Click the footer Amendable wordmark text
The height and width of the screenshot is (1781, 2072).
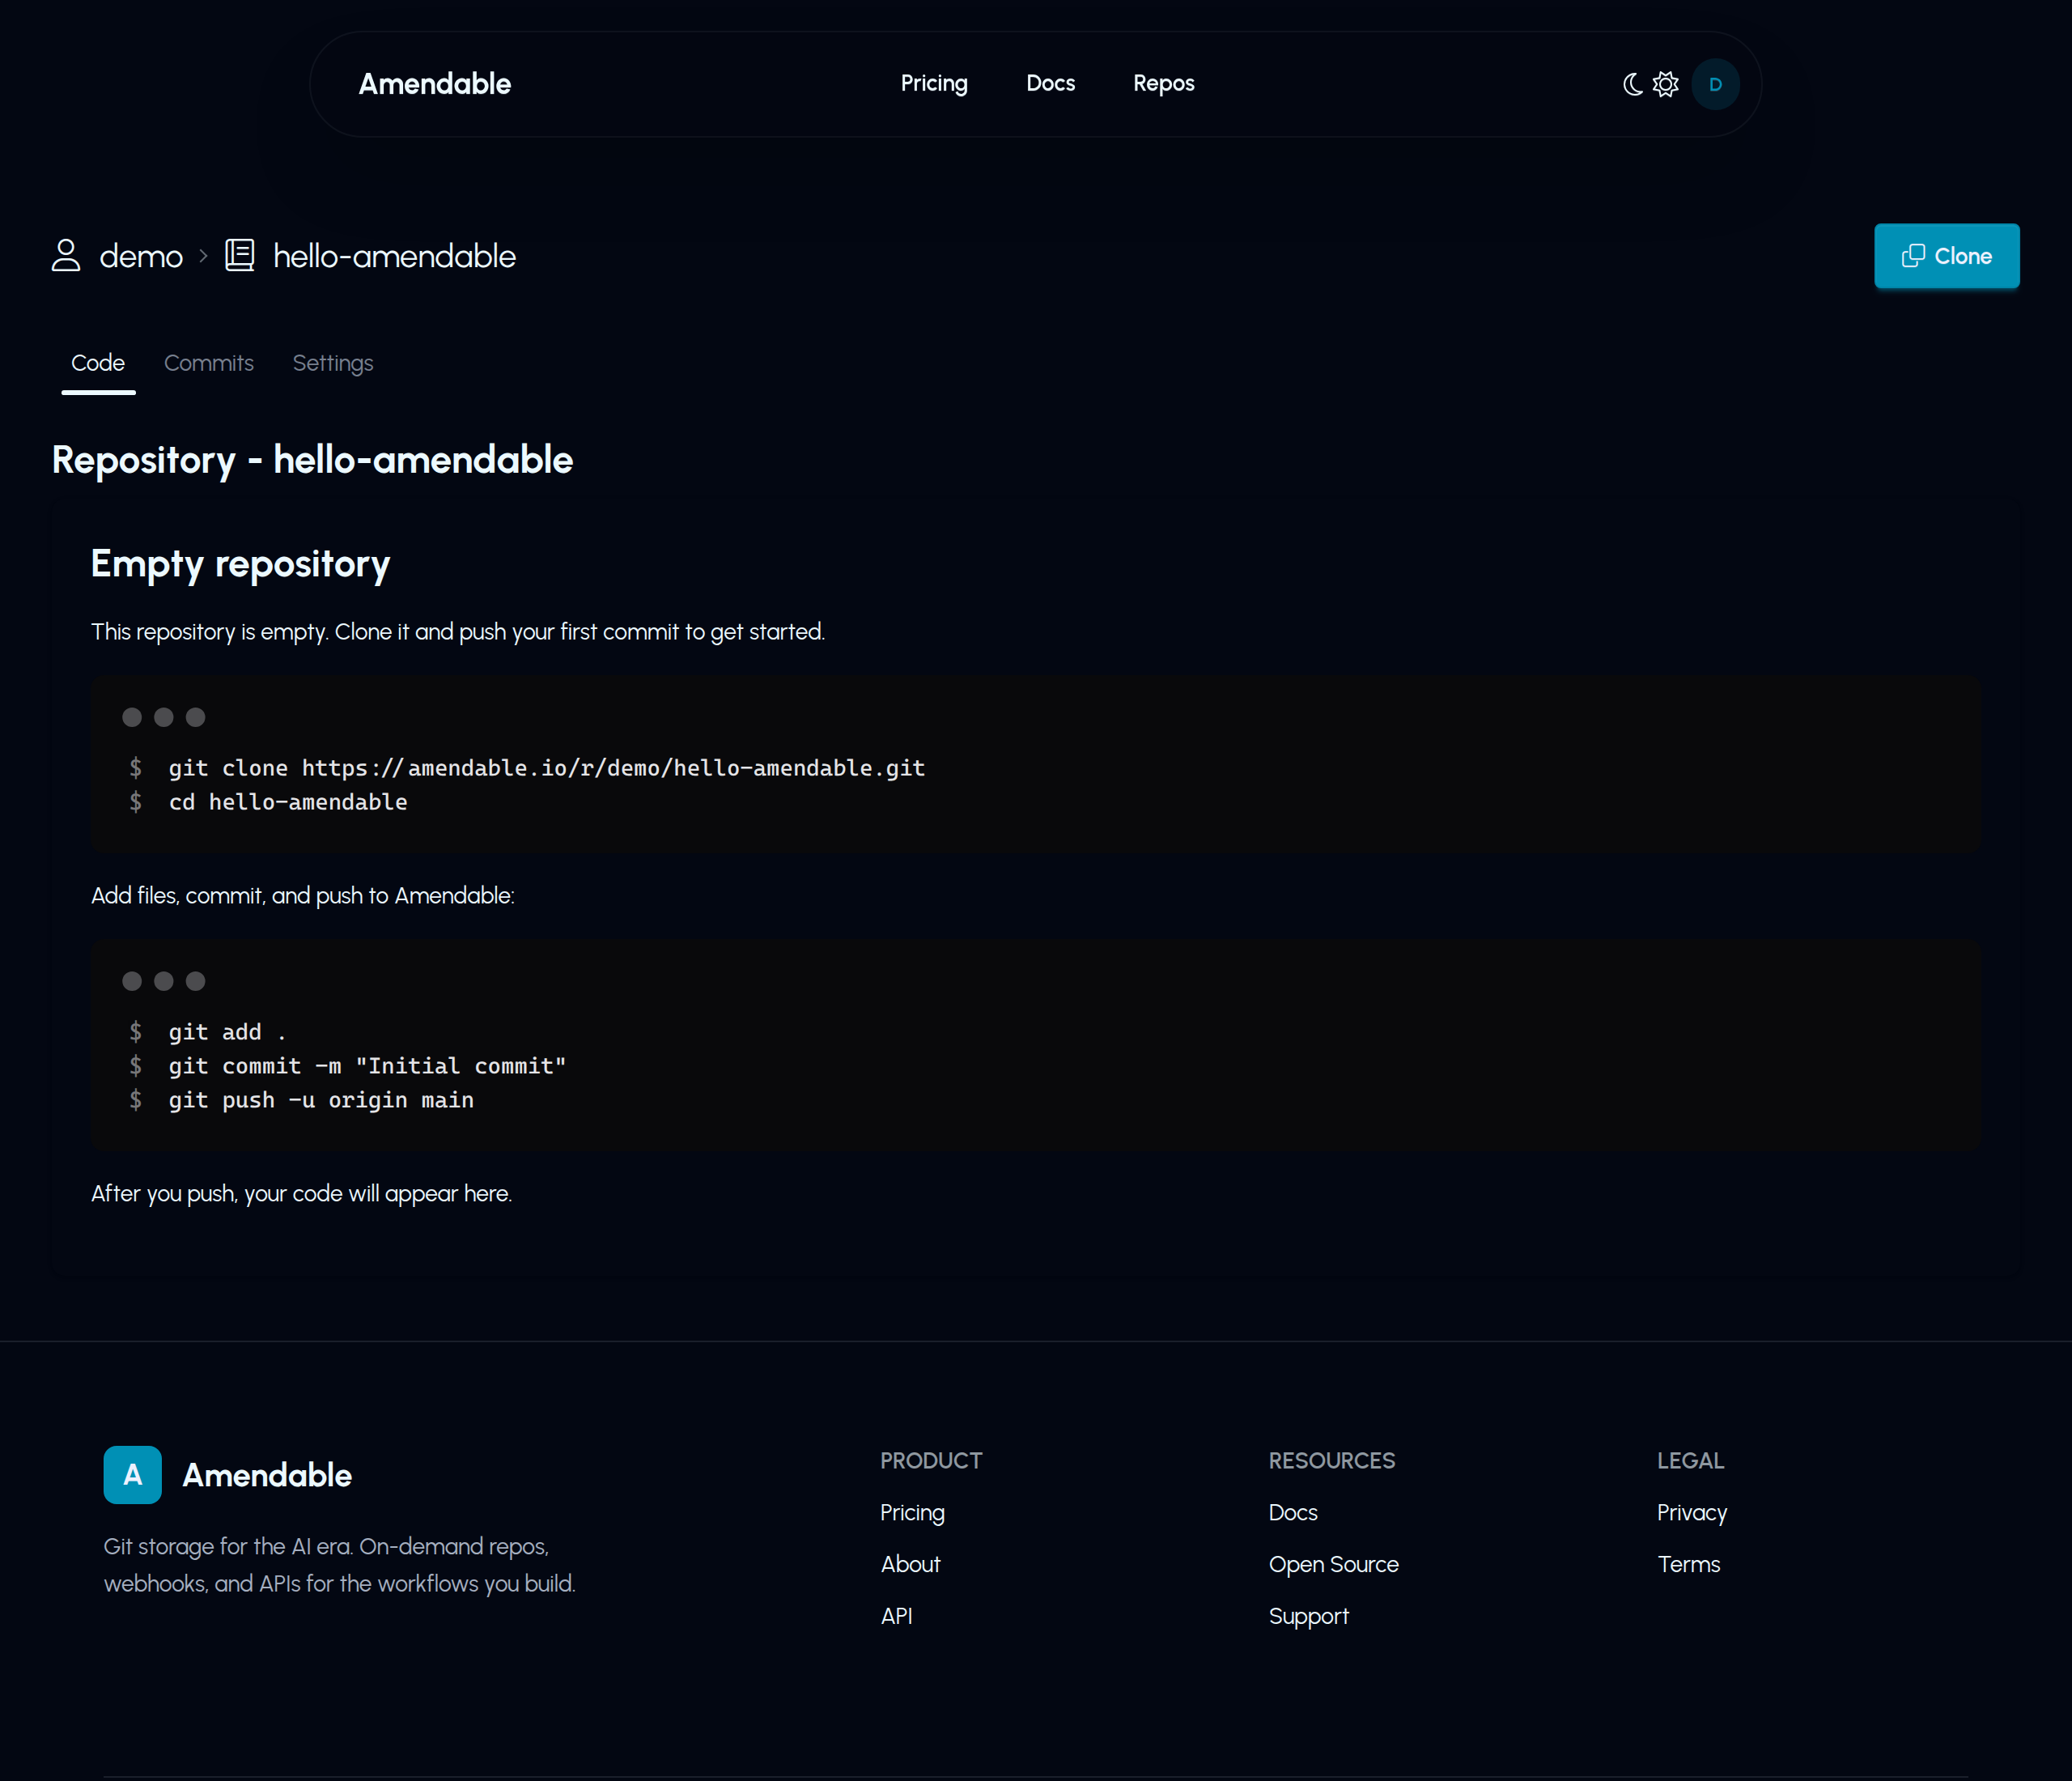tap(267, 1475)
